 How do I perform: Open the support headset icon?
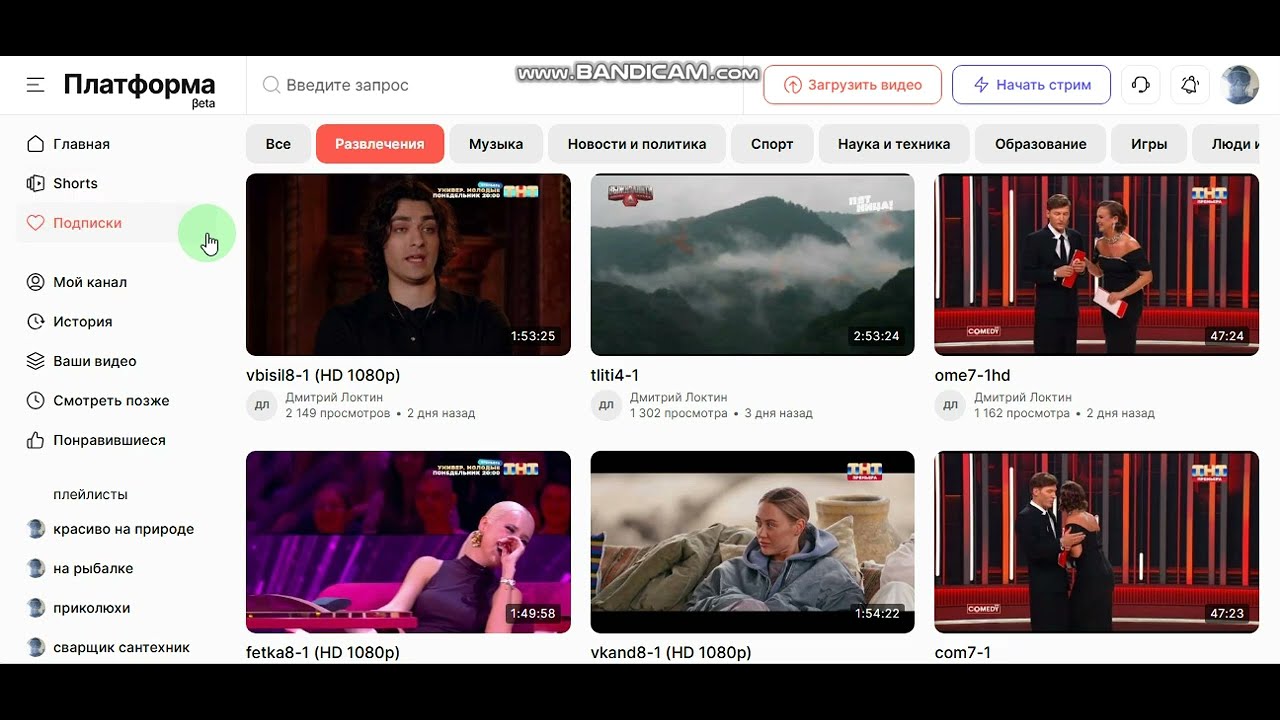[1140, 85]
